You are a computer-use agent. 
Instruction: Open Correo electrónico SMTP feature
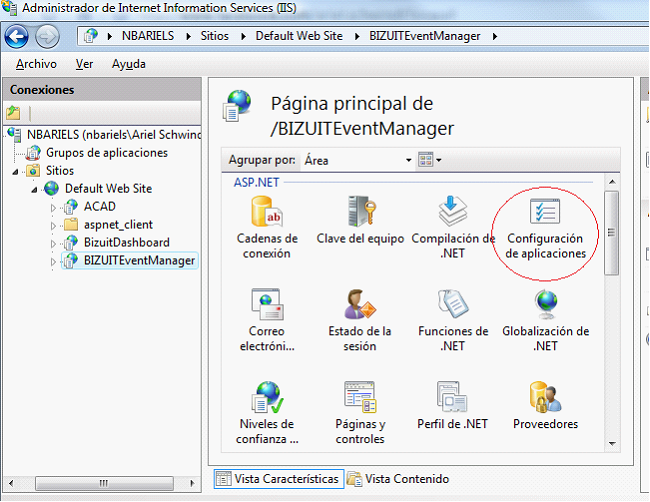[267, 320]
